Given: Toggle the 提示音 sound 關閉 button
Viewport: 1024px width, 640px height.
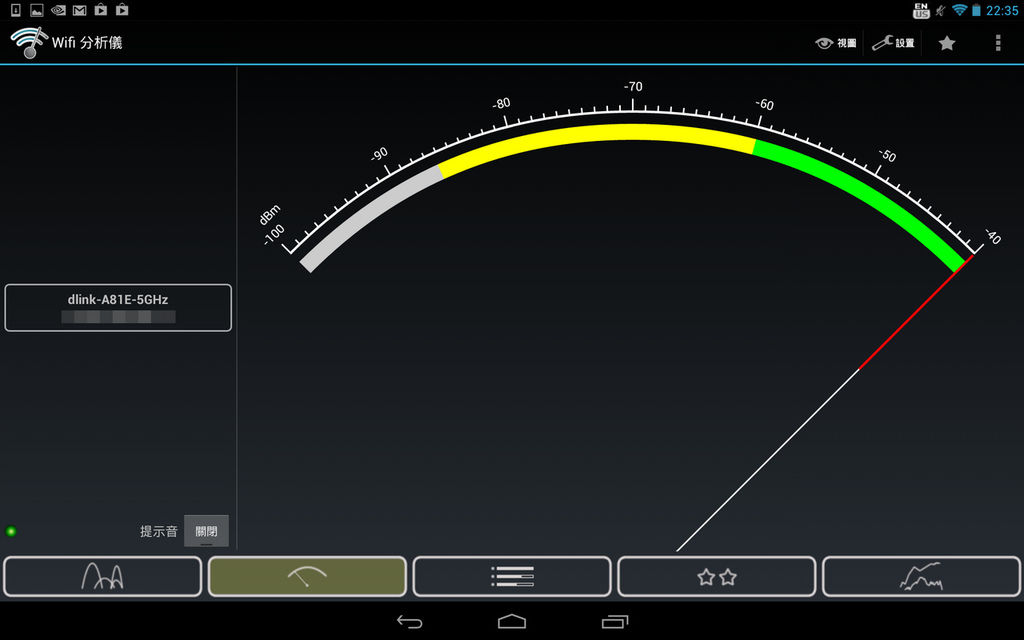Looking at the screenshot, I should (206, 531).
